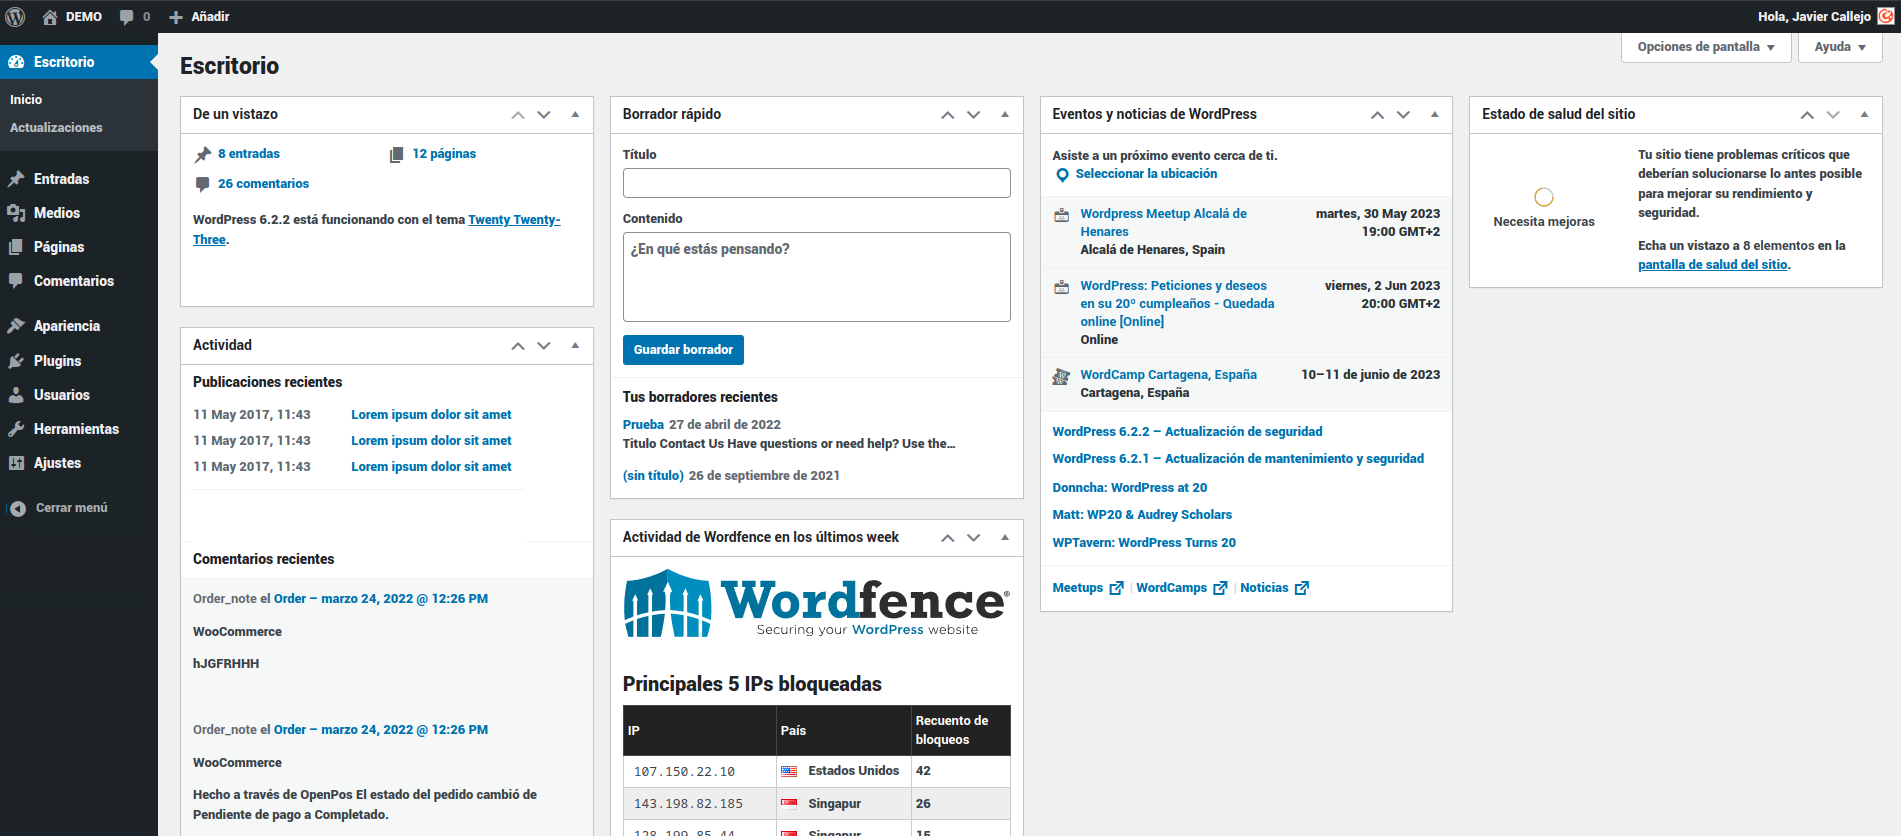Open the (sin título) draft link
This screenshot has width=1901, height=836.
point(653,476)
